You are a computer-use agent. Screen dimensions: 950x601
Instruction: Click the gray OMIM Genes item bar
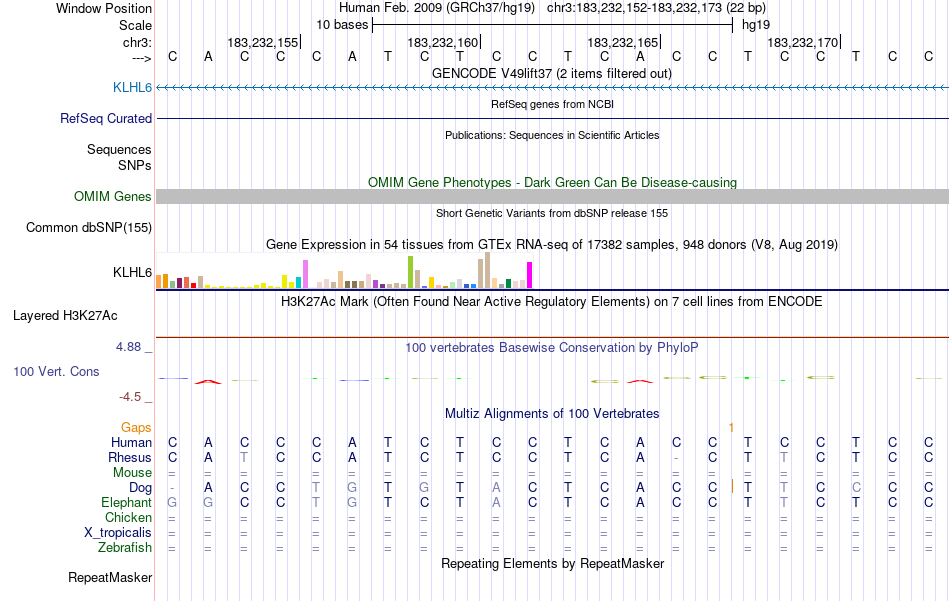553,196
